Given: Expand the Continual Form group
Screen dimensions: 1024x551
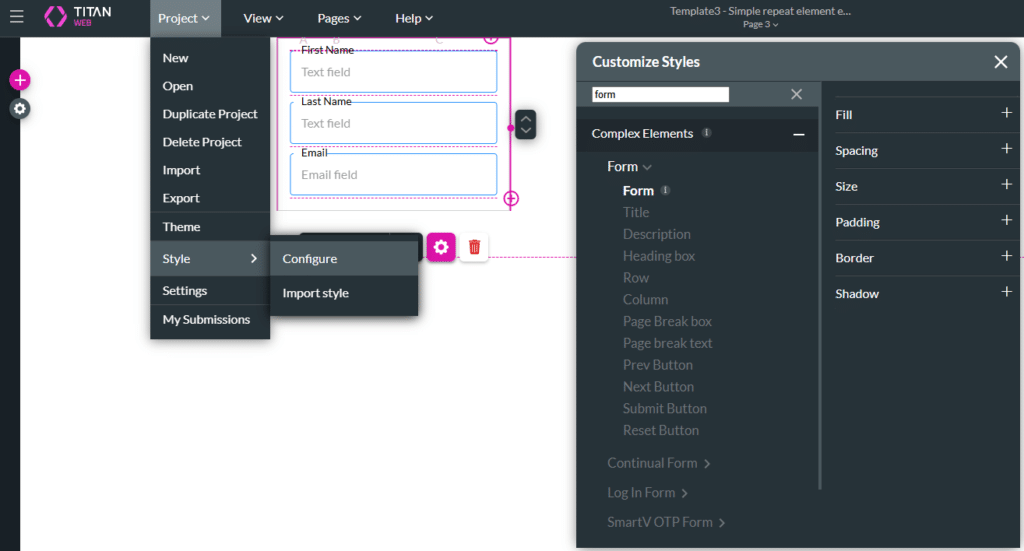Looking at the screenshot, I should point(659,463).
